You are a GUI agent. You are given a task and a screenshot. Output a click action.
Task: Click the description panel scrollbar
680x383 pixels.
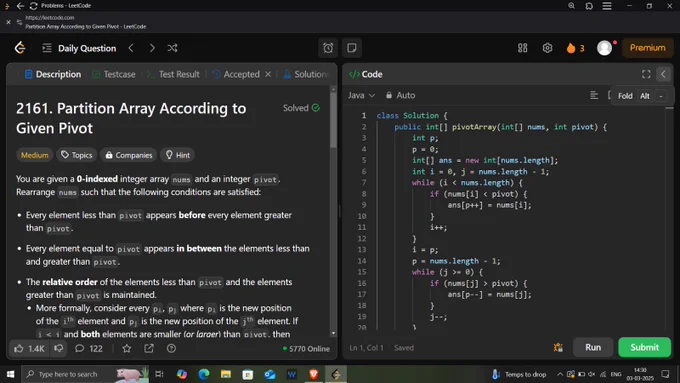(x=333, y=121)
